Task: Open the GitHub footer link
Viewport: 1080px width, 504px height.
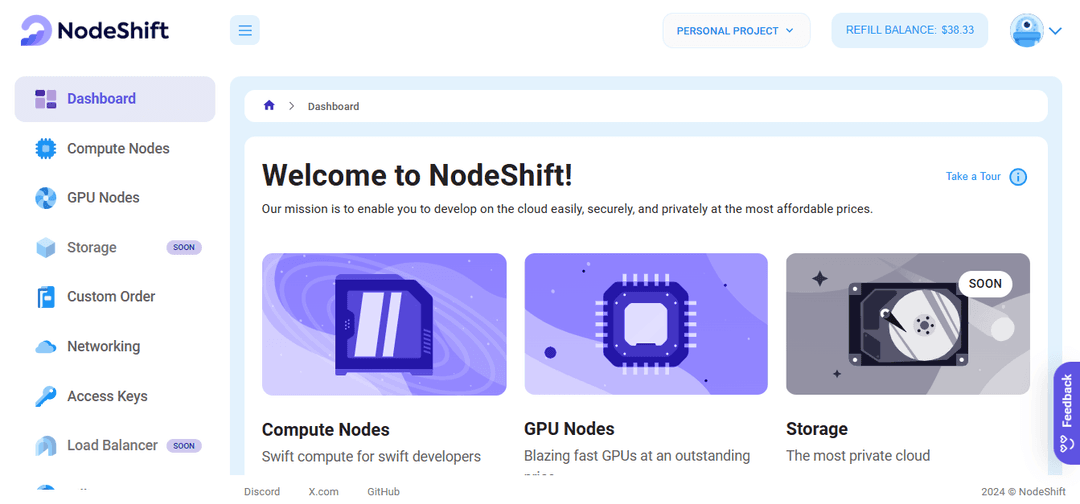Action: pyautogui.click(x=384, y=492)
